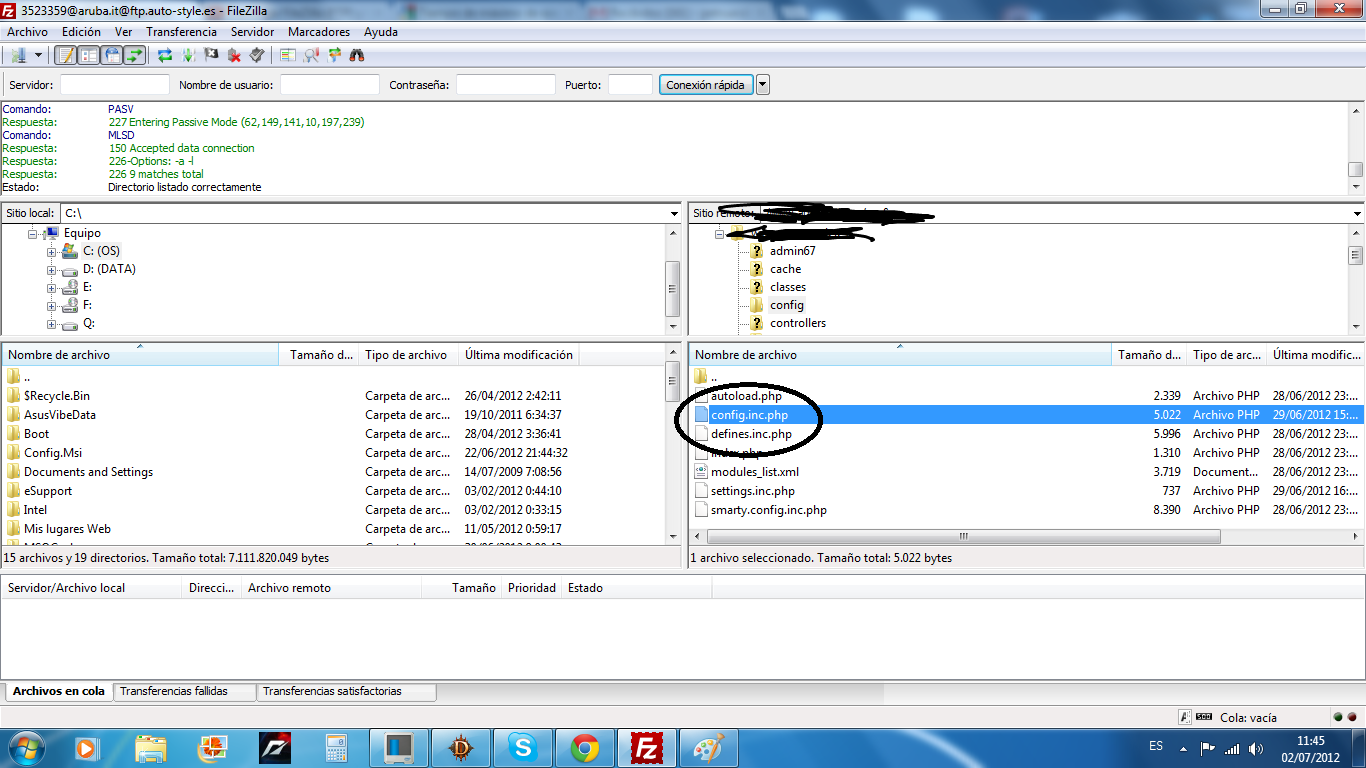
Task: Focus the Contraseña input field
Action: pyautogui.click(x=506, y=85)
